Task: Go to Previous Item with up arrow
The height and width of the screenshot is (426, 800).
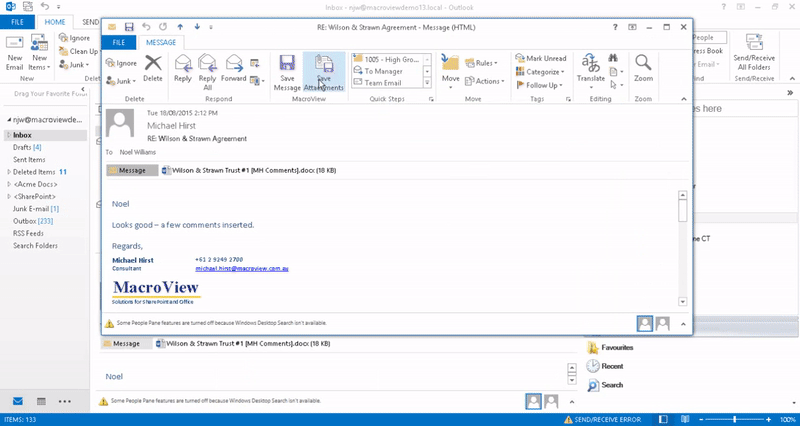Action: 180,27
